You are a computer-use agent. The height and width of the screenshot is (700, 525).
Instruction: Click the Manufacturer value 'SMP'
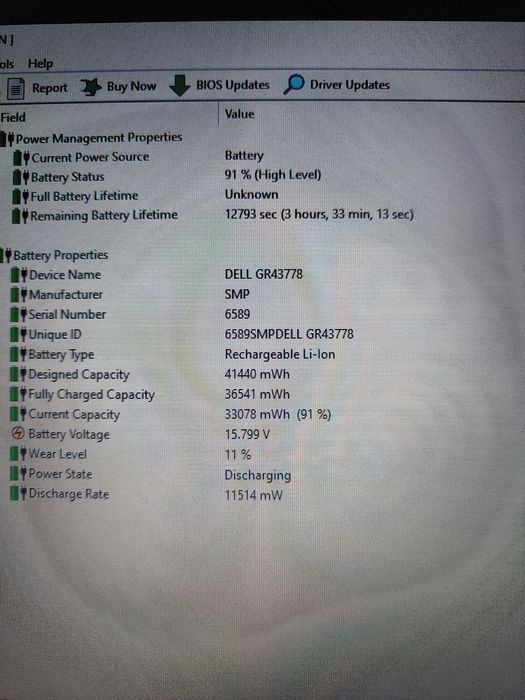coord(237,294)
